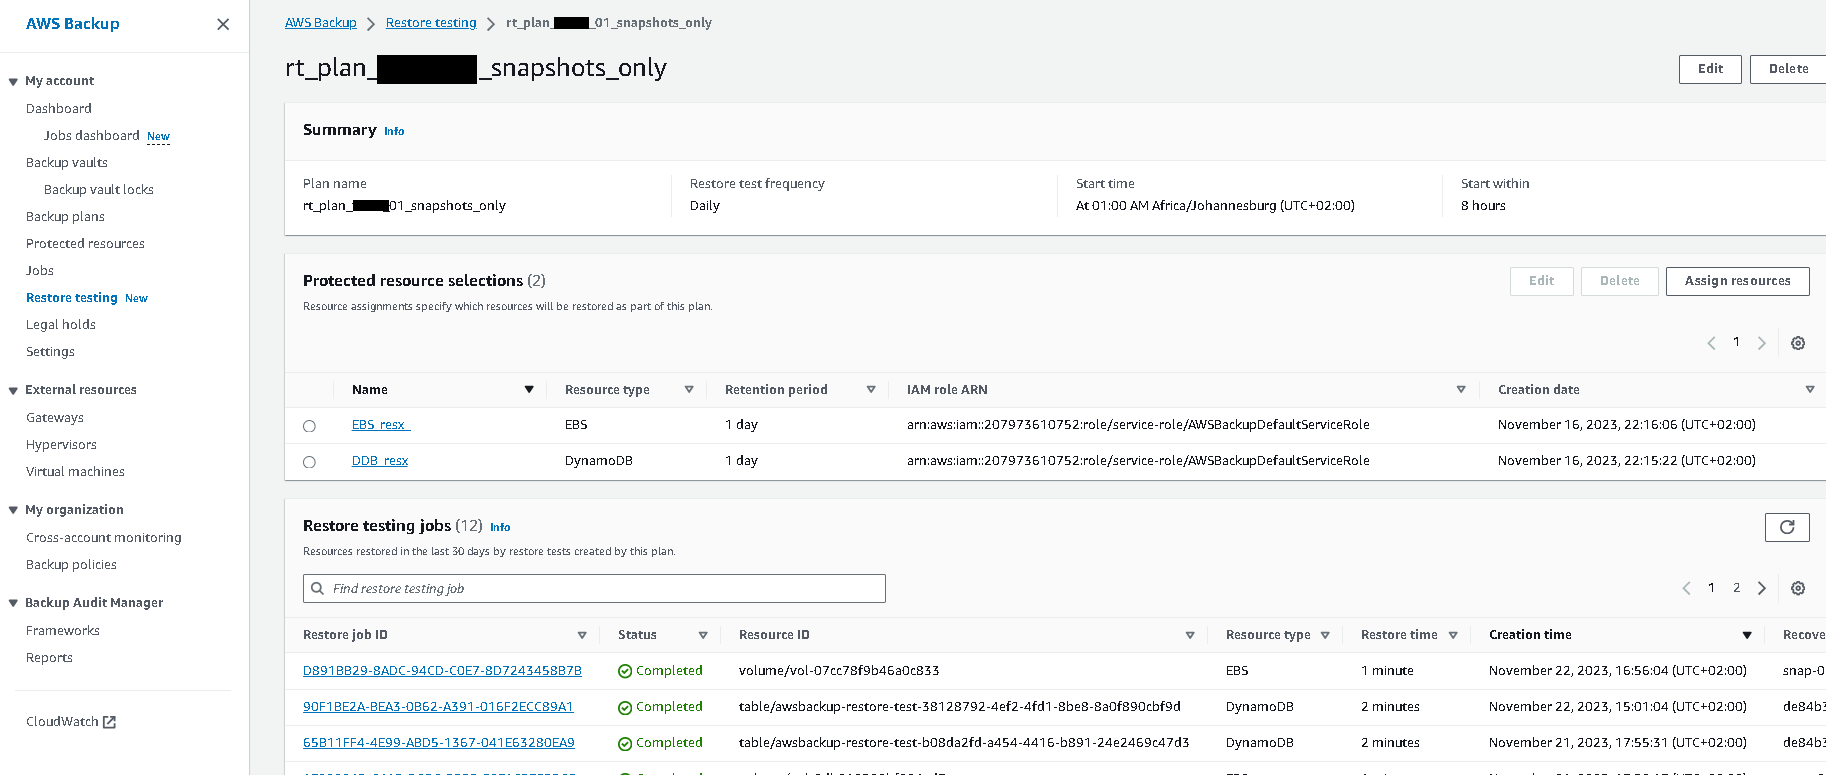The image size is (1826, 775).
Task: Select the EBS_resx resource radio button
Action: coord(309,426)
